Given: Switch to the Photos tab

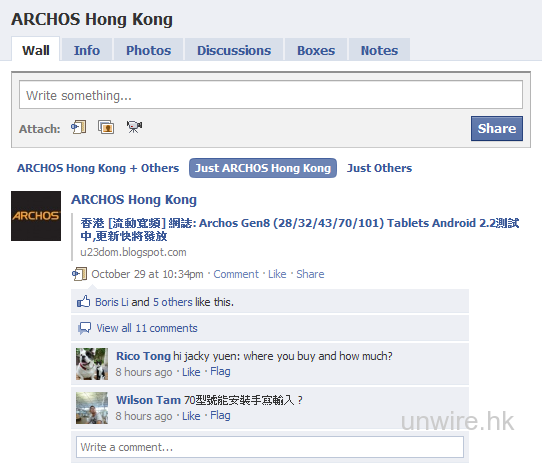Looking at the screenshot, I should (x=149, y=50).
